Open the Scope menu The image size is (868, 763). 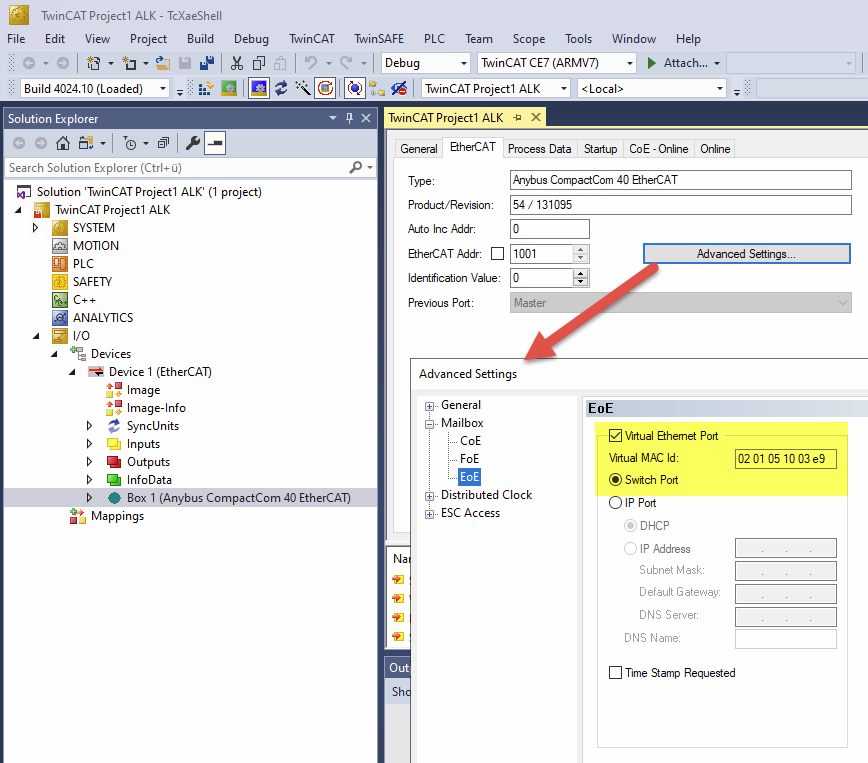coord(529,39)
